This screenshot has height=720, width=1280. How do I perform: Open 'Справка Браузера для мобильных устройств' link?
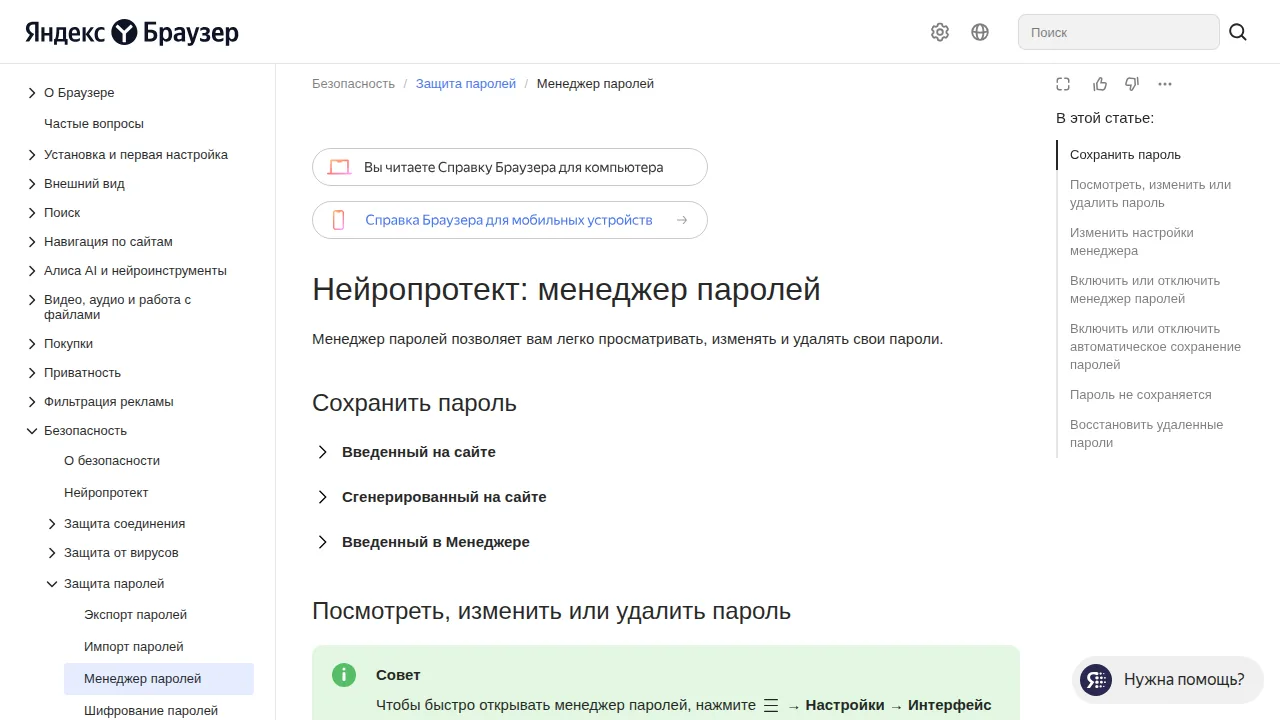tap(510, 220)
